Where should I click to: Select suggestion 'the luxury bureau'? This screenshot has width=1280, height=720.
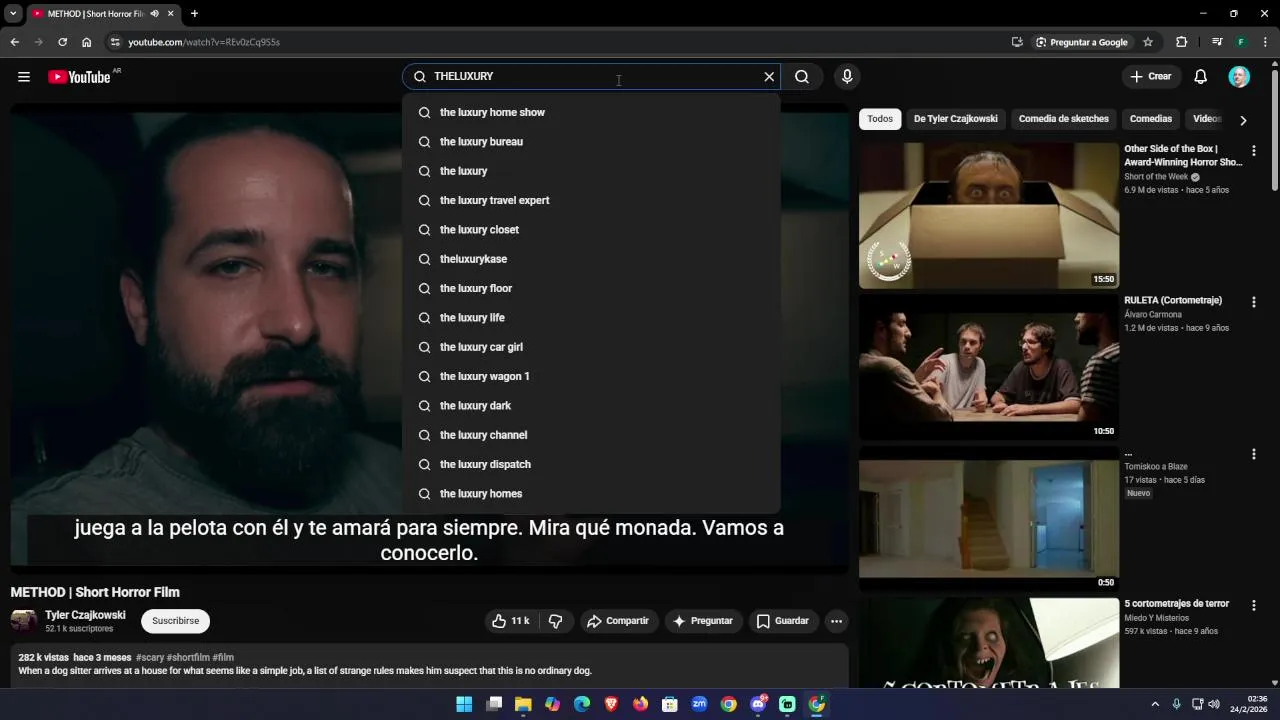(591, 142)
